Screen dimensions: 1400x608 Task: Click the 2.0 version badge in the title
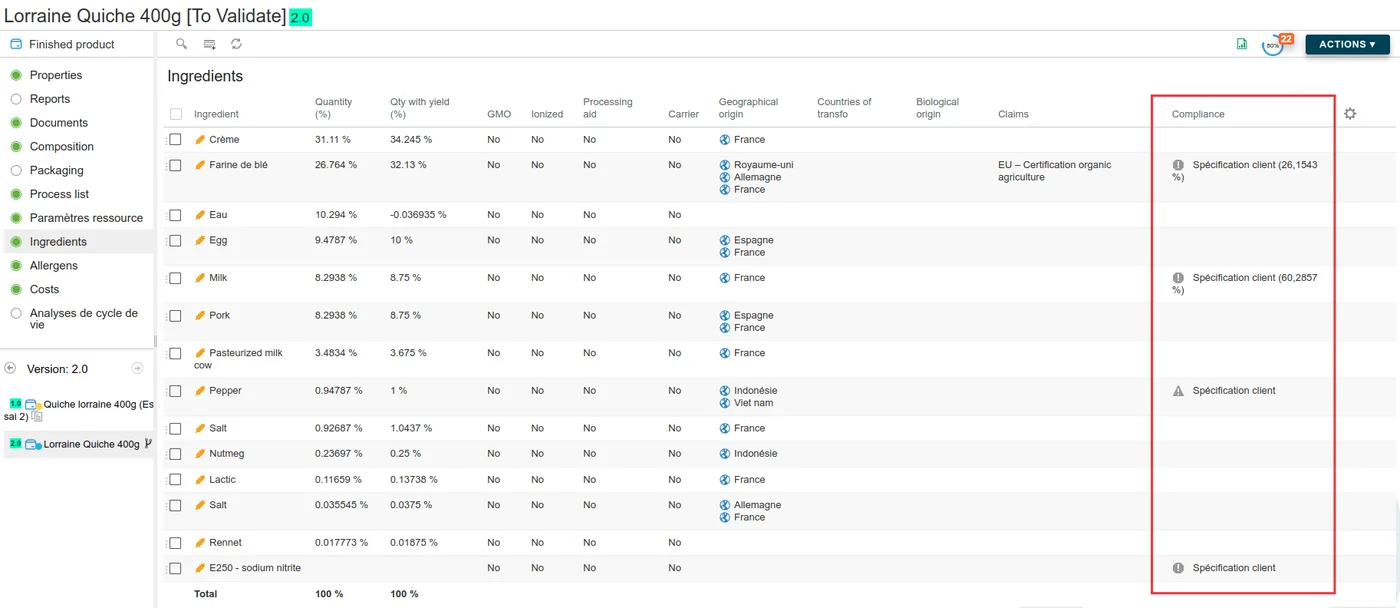click(300, 18)
